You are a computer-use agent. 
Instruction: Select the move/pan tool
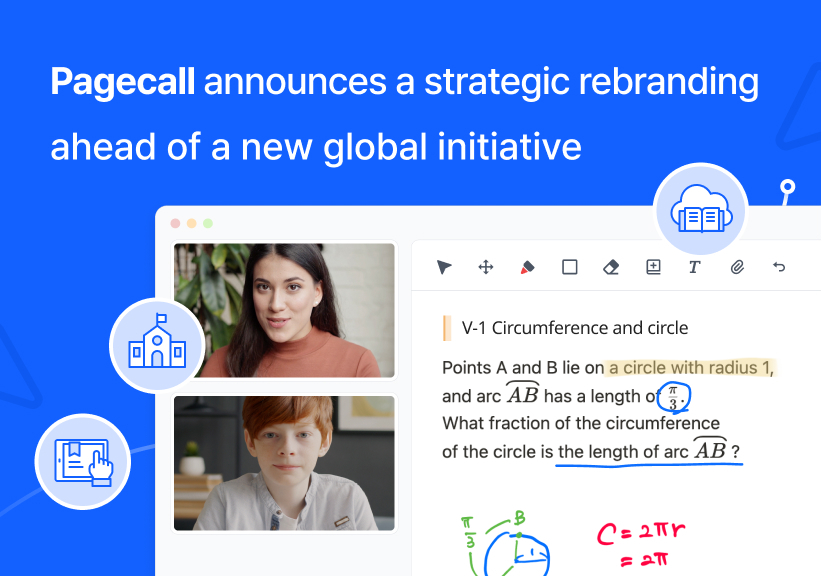click(486, 267)
